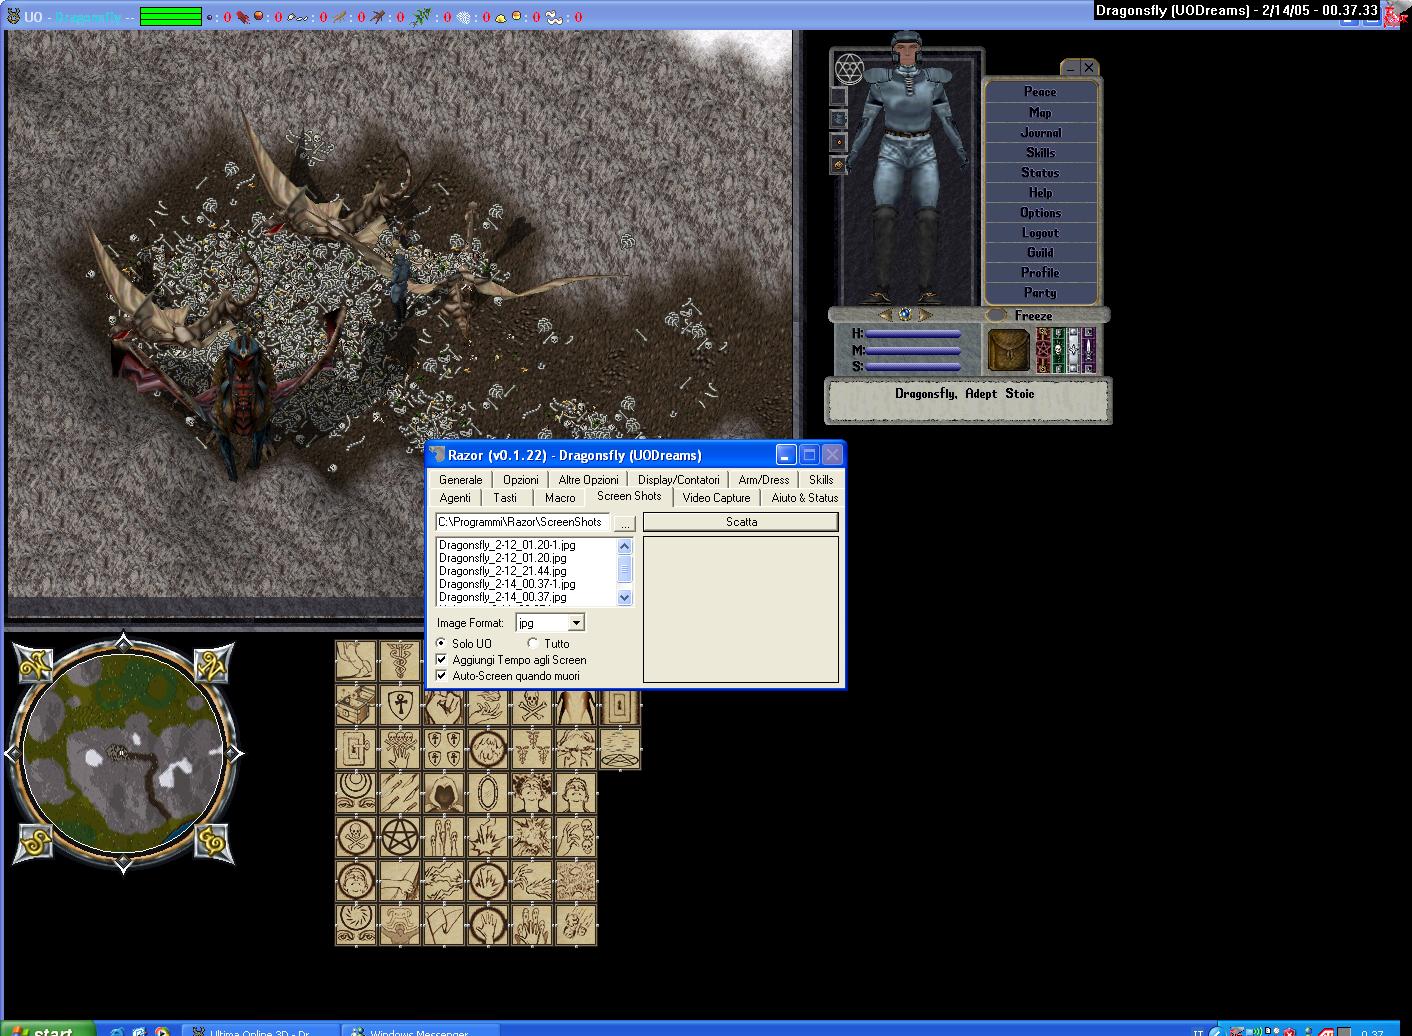The image size is (1412, 1036).
Task: Open the backpack icon on paperdoll
Action: pos(1009,351)
